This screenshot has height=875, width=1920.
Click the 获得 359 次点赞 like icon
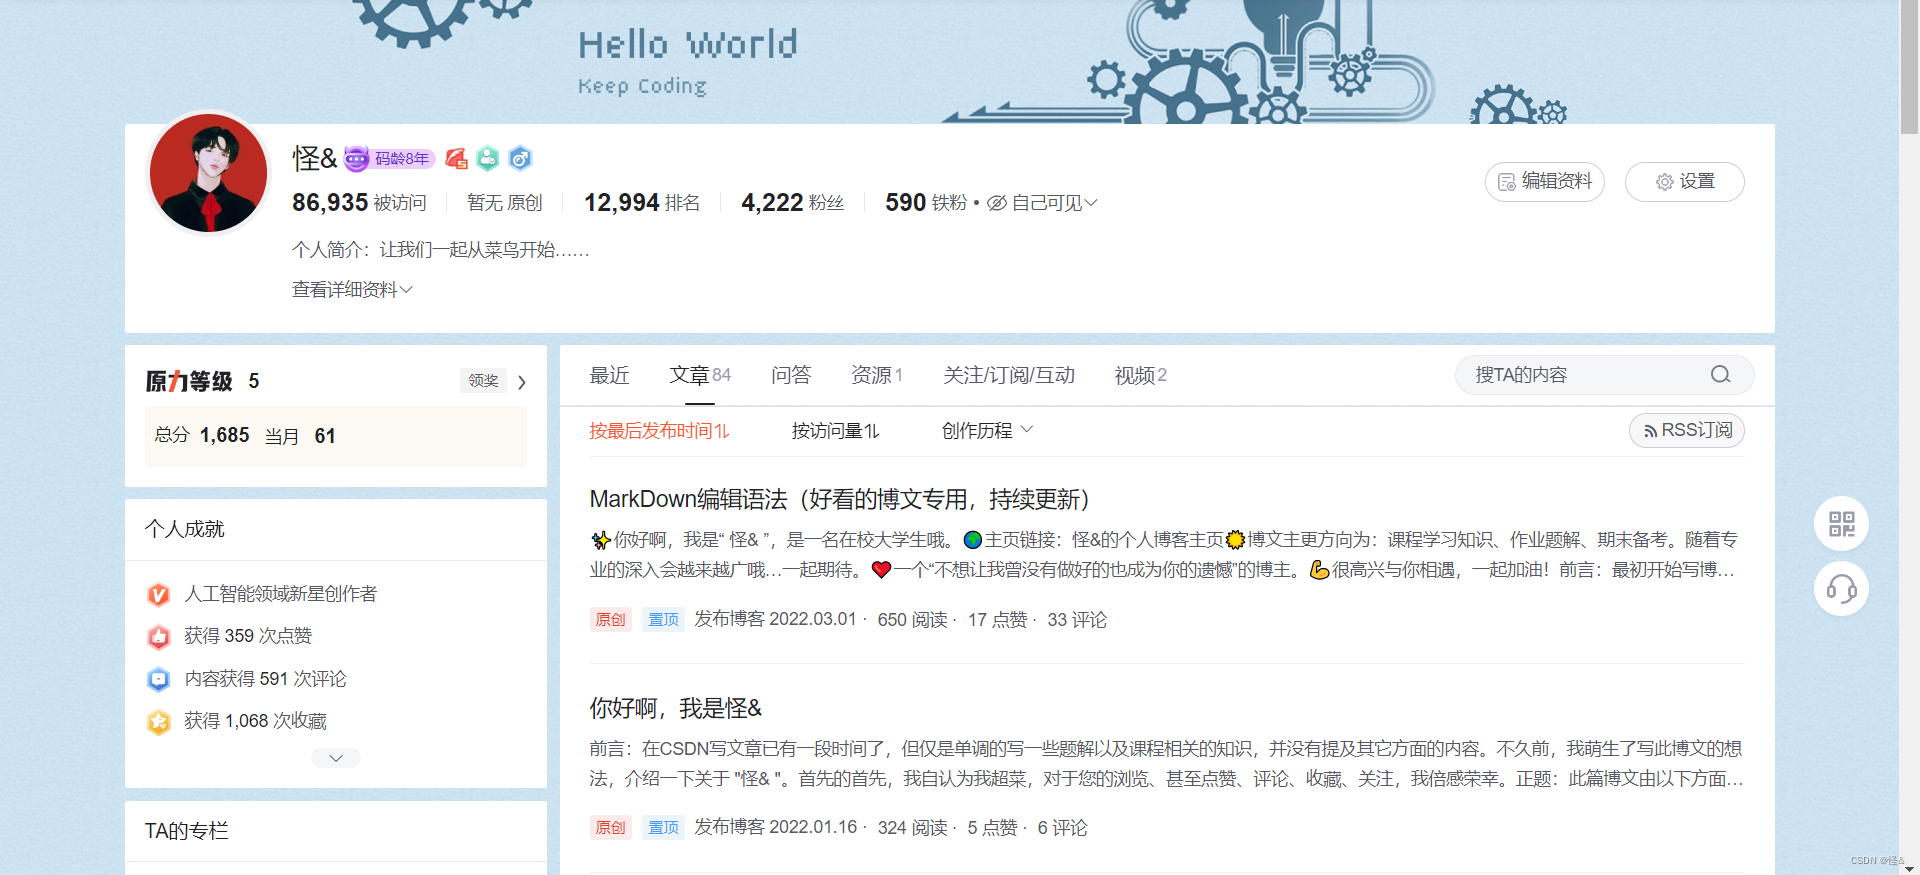(x=158, y=637)
